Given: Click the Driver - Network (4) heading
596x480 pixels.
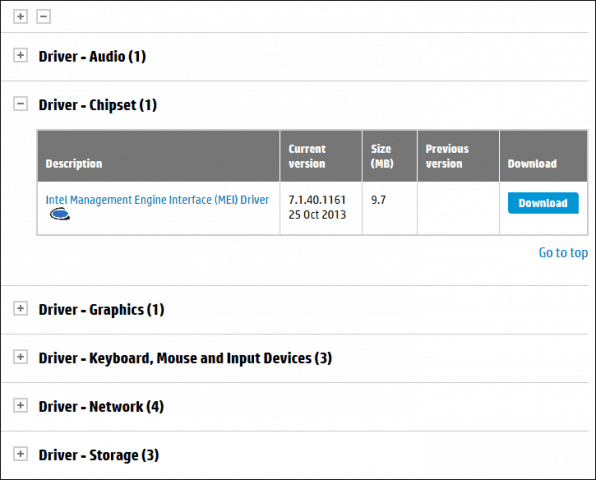Looking at the screenshot, I should click(x=101, y=407).
